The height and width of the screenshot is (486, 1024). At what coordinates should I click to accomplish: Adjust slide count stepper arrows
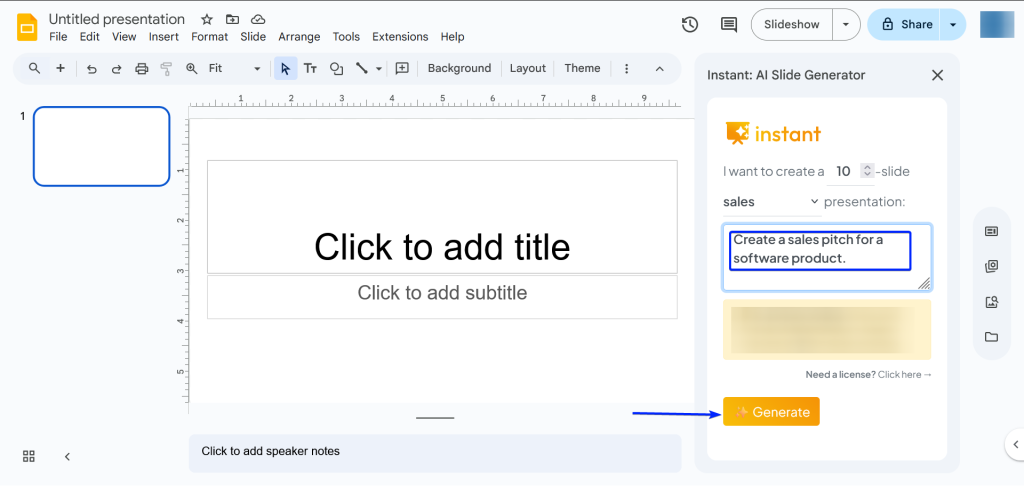[x=867, y=171]
